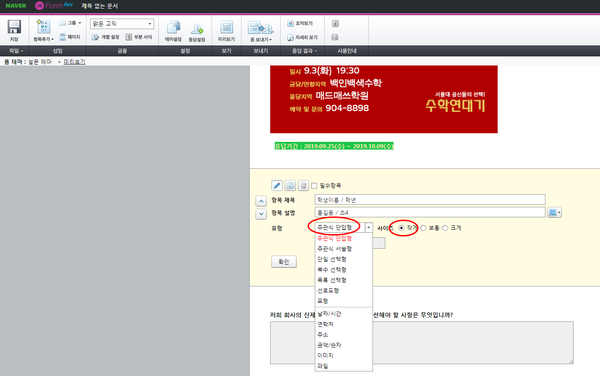
Task: Toggle the 필수항목 required checkbox
Action: 314,186
